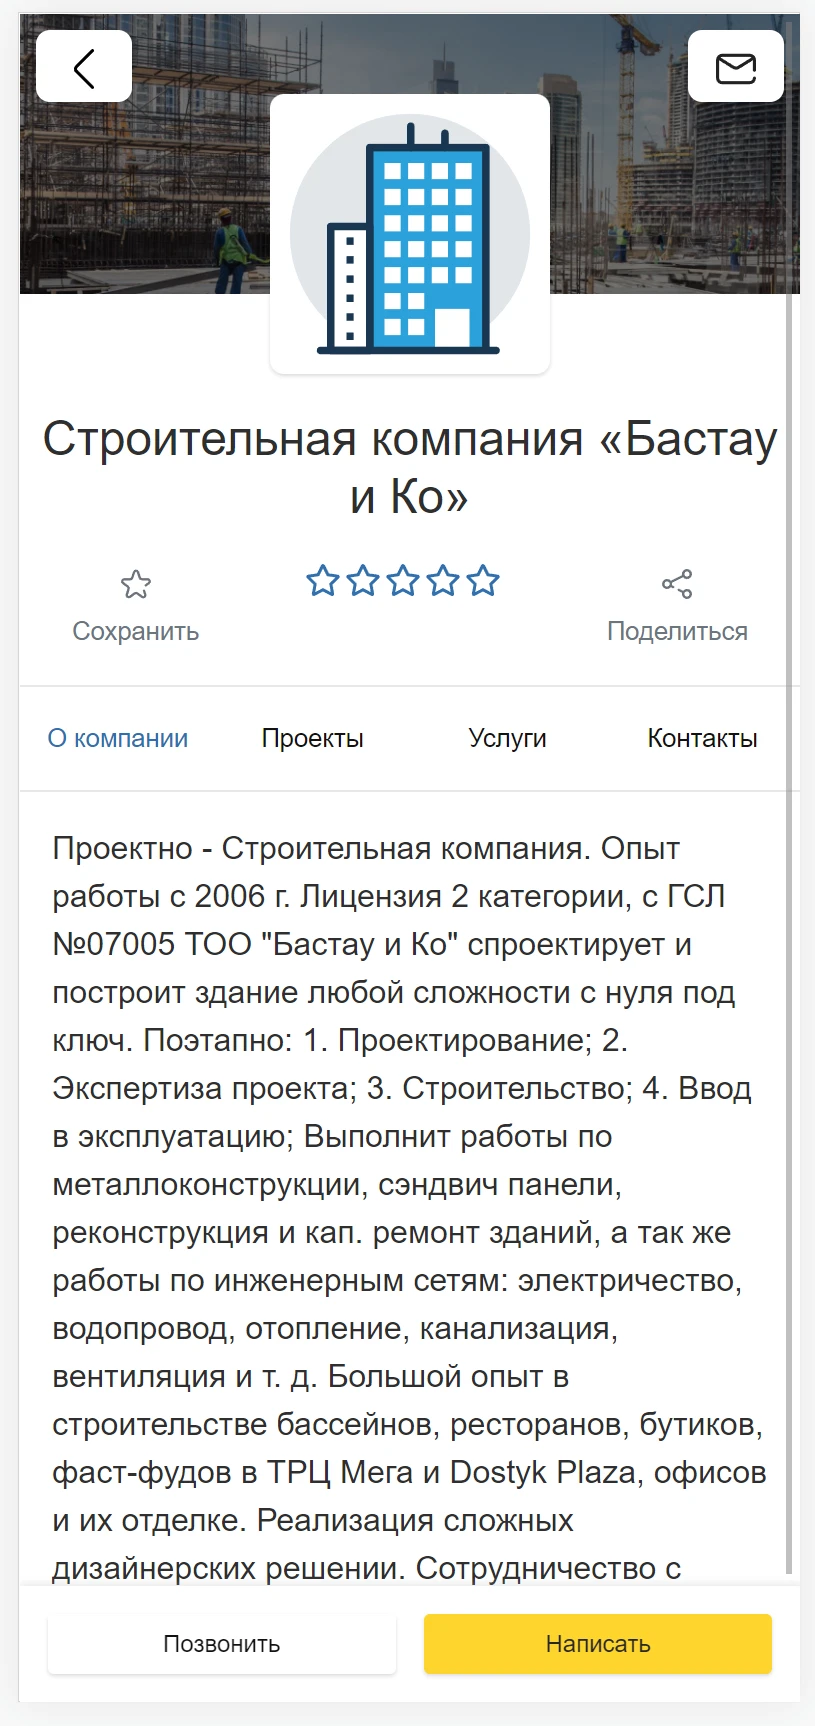The height and width of the screenshot is (1726, 815).
Task: Tap the Поделиться share icon
Action: (x=677, y=584)
